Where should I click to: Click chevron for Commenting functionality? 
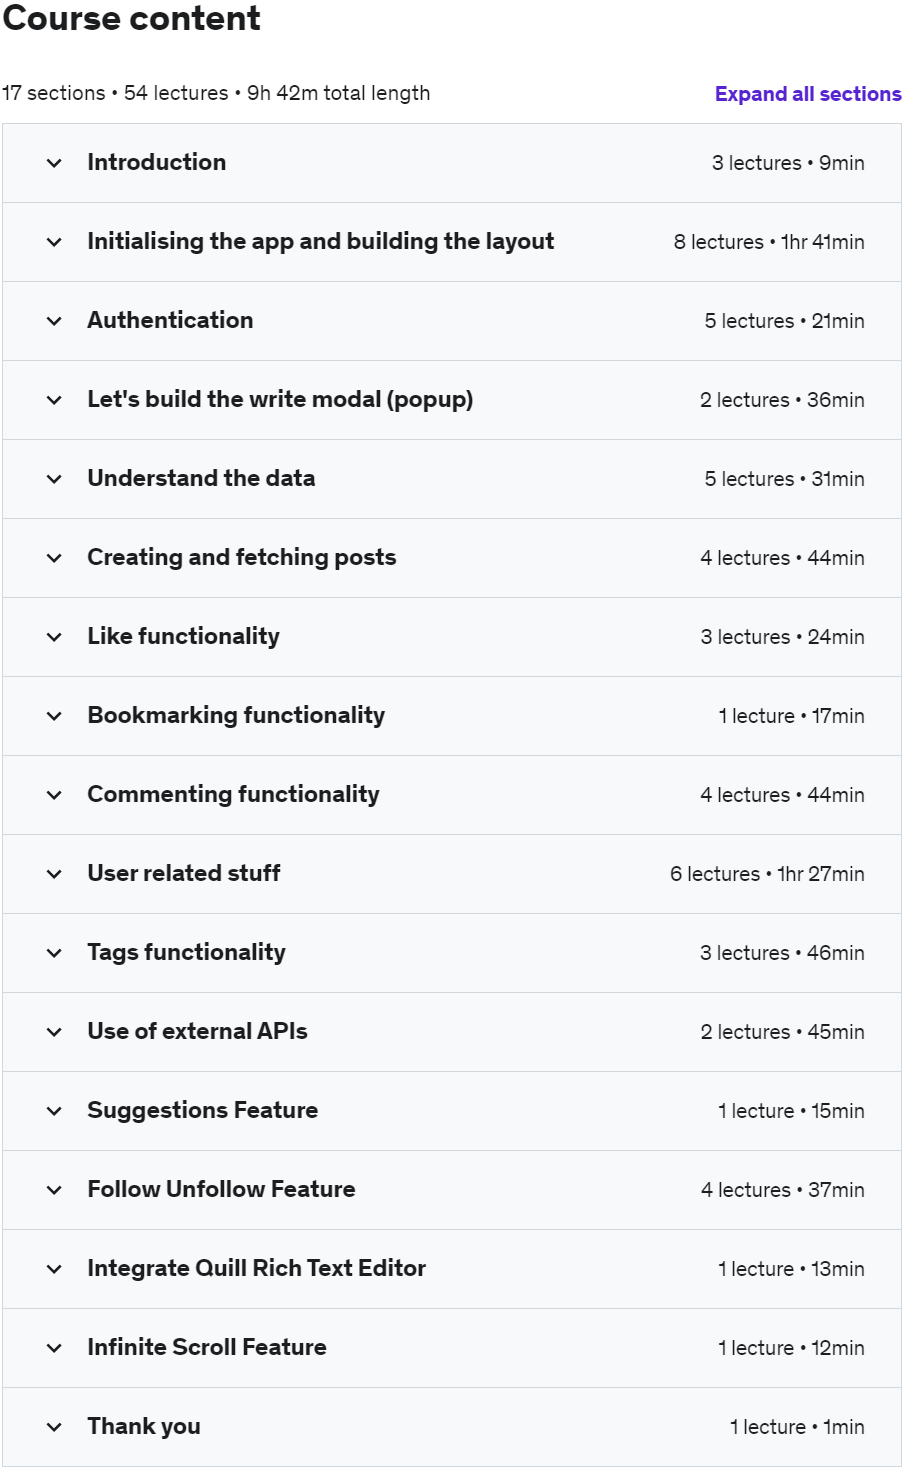pyautogui.click(x=54, y=795)
